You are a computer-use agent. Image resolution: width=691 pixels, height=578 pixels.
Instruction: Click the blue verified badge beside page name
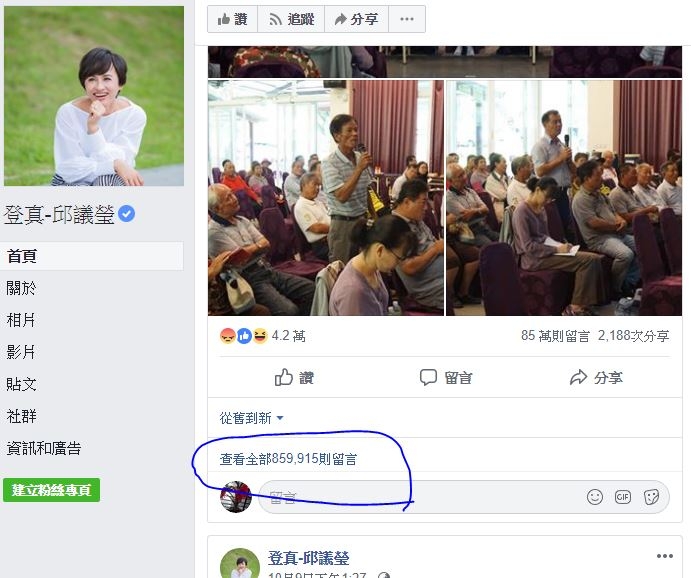127,214
